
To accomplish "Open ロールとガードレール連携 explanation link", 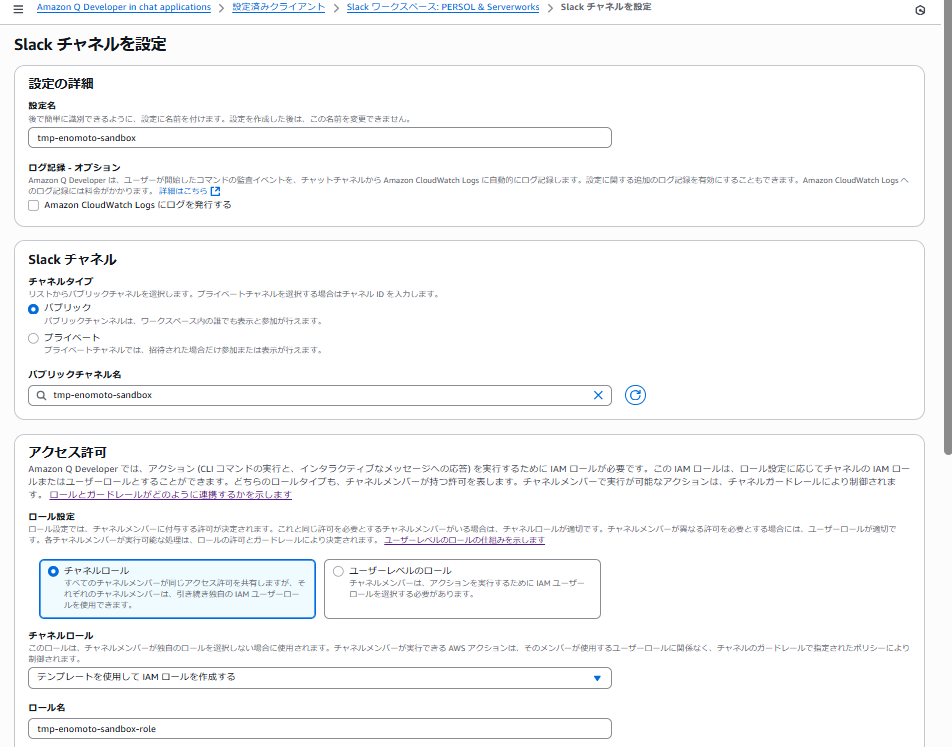I will tap(171, 495).
